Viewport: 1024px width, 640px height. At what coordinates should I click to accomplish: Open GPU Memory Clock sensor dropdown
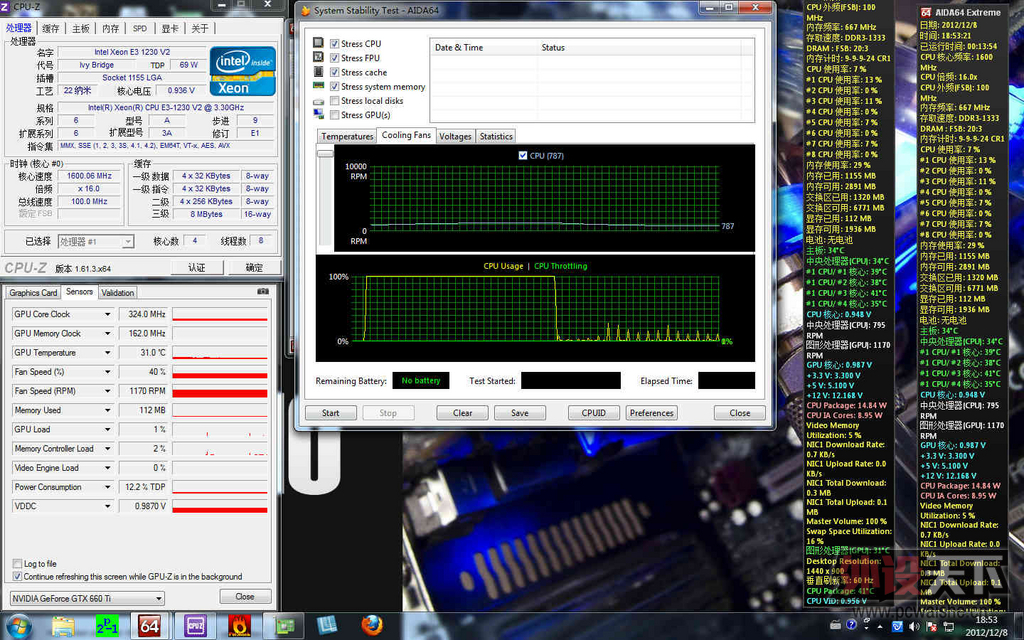[108, 333]
